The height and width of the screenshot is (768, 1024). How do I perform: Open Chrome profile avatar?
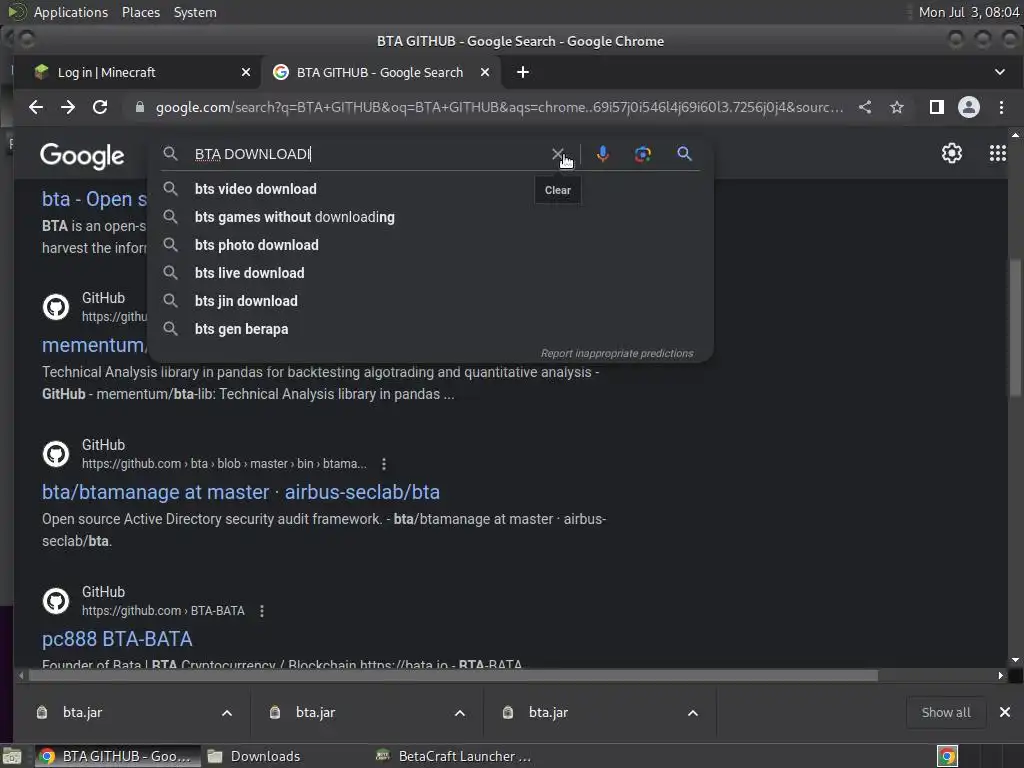coord(968,107)
